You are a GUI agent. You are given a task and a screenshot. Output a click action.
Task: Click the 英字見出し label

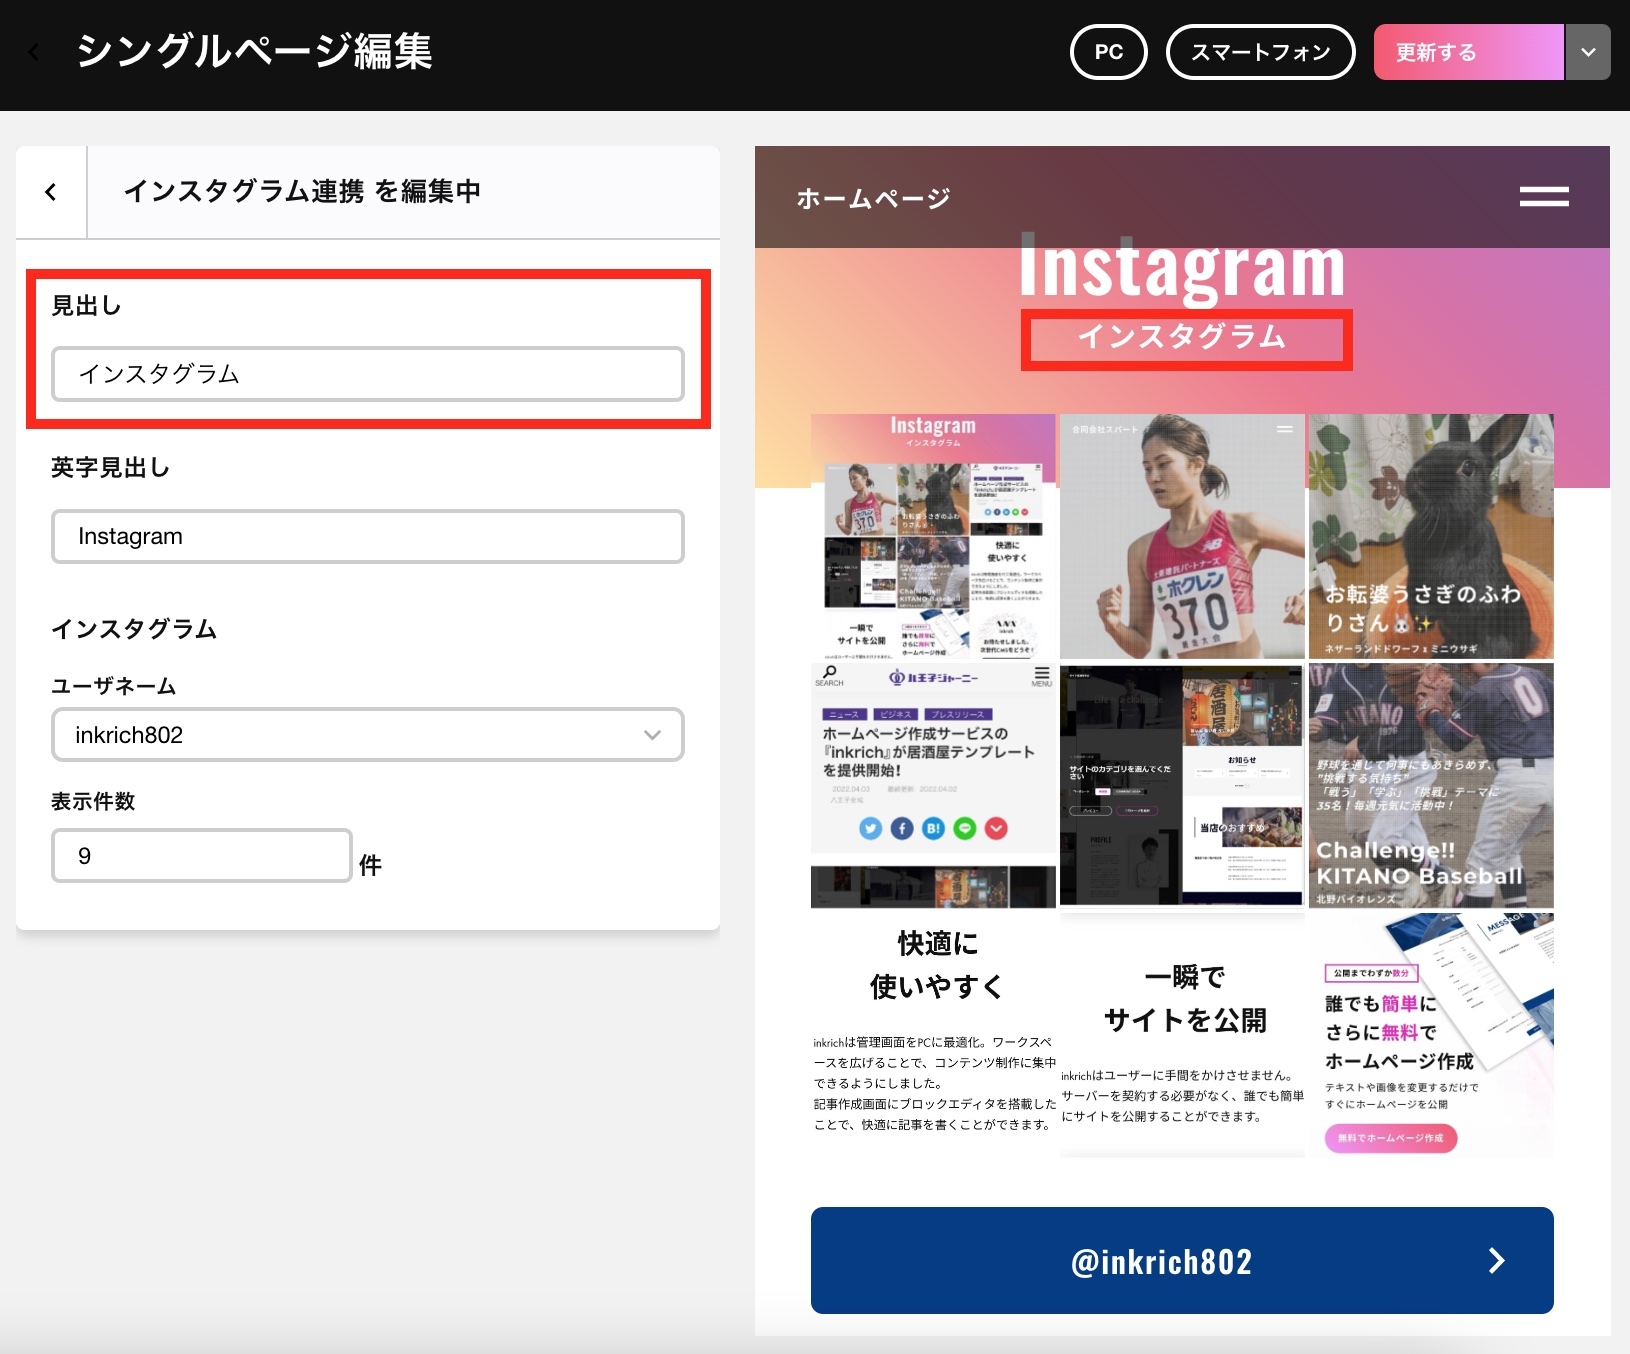[x=110, y=468]
